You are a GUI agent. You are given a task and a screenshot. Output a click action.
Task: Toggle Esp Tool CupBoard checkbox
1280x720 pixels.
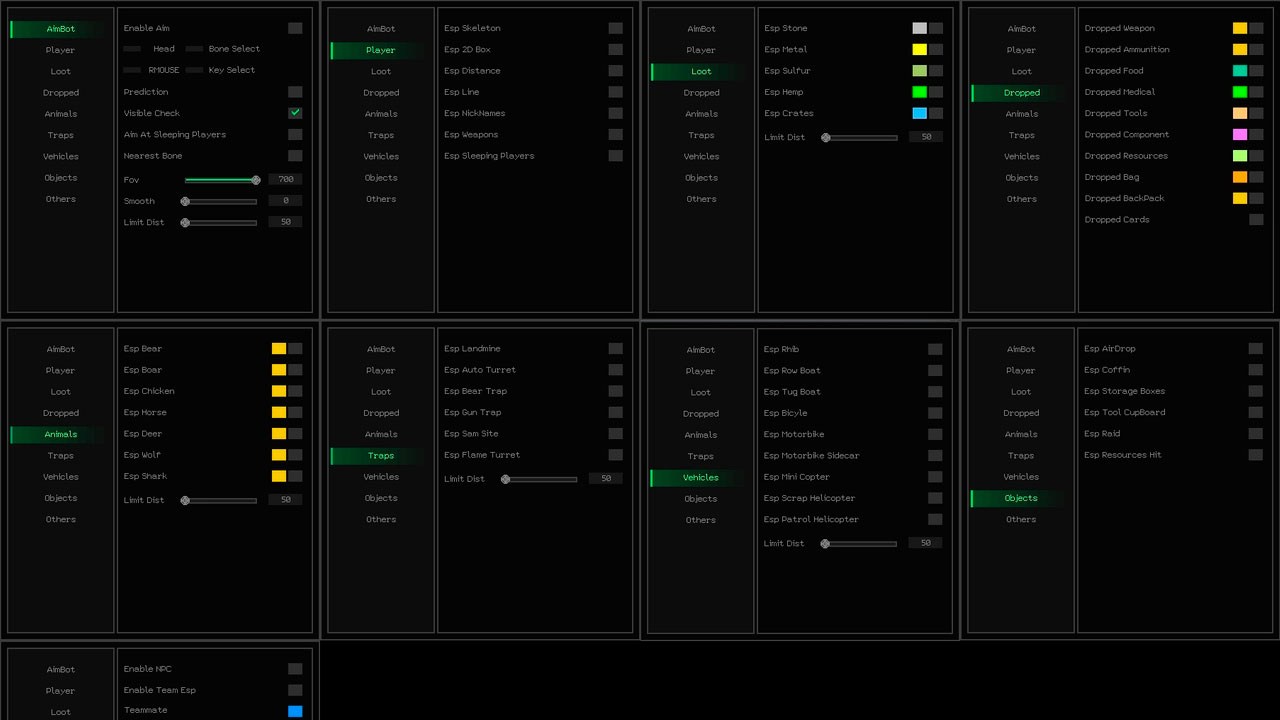[x=1256, y=412]
